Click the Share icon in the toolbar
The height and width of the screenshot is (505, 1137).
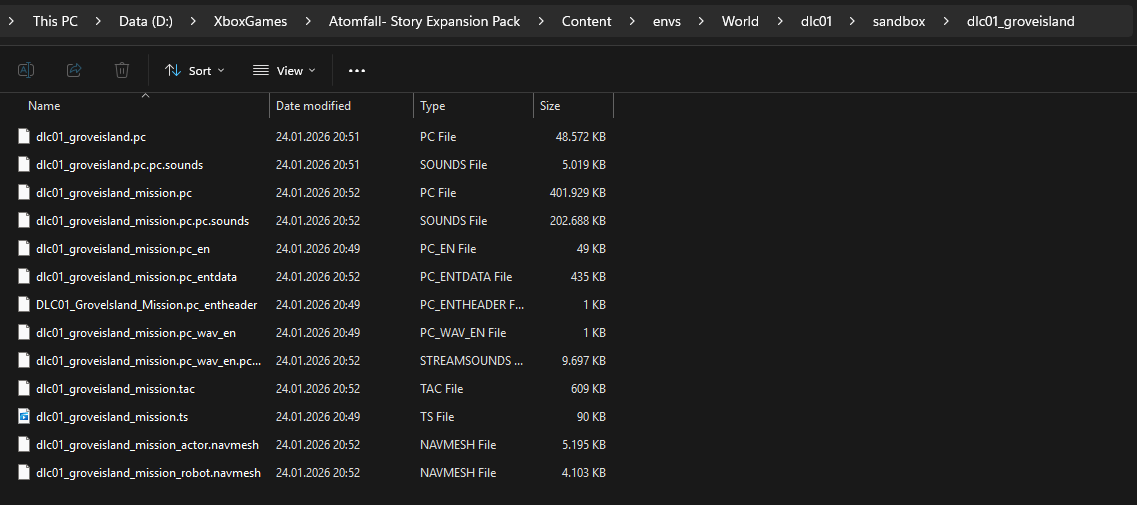click(74, 70)
